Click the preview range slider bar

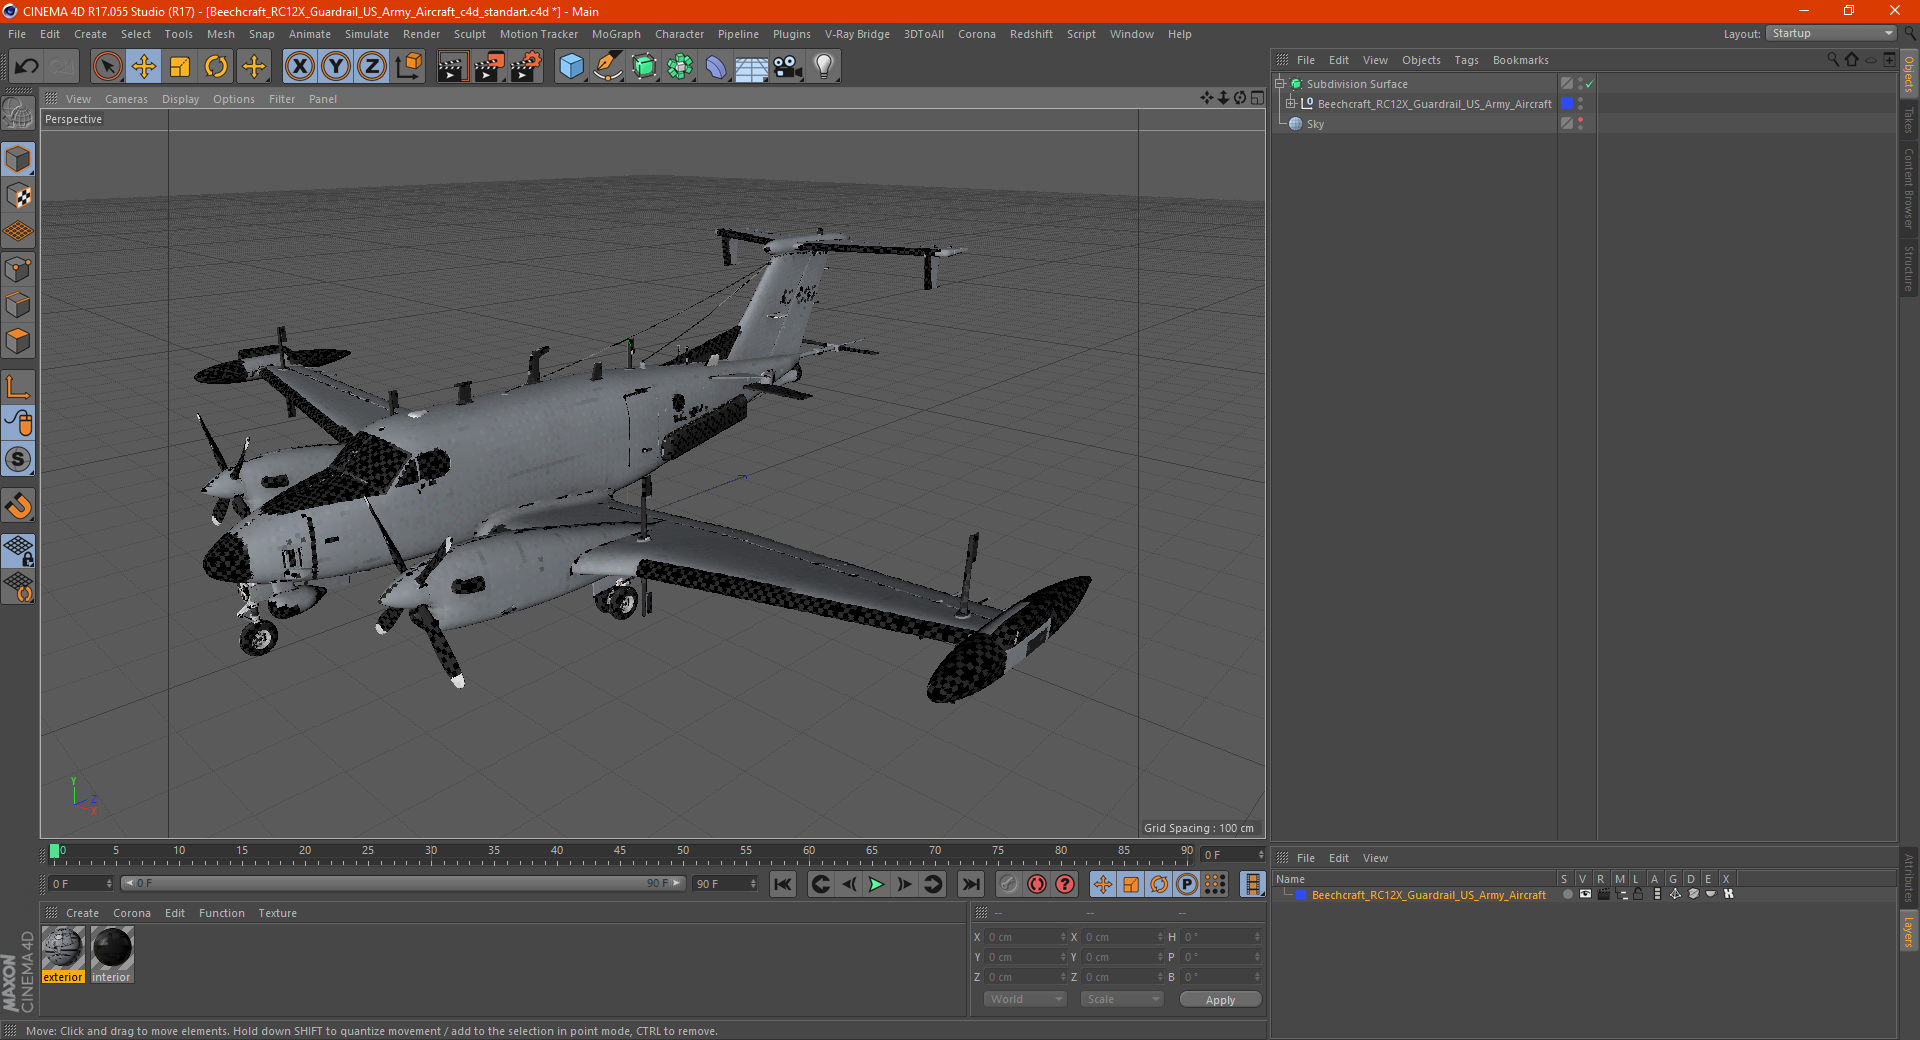click(403, 883)
